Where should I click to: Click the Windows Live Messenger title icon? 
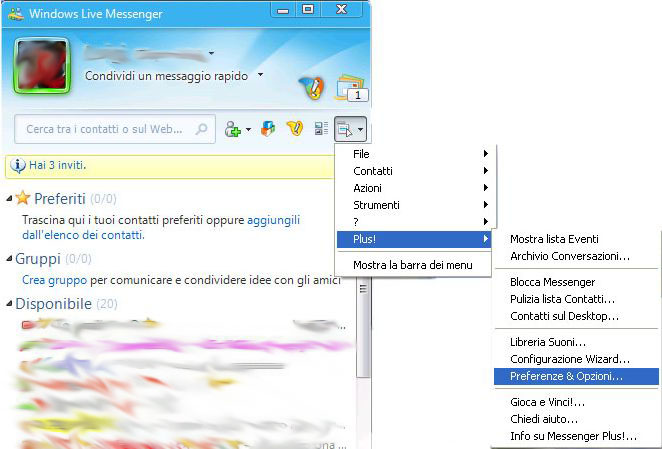click(x=16, y=14)
